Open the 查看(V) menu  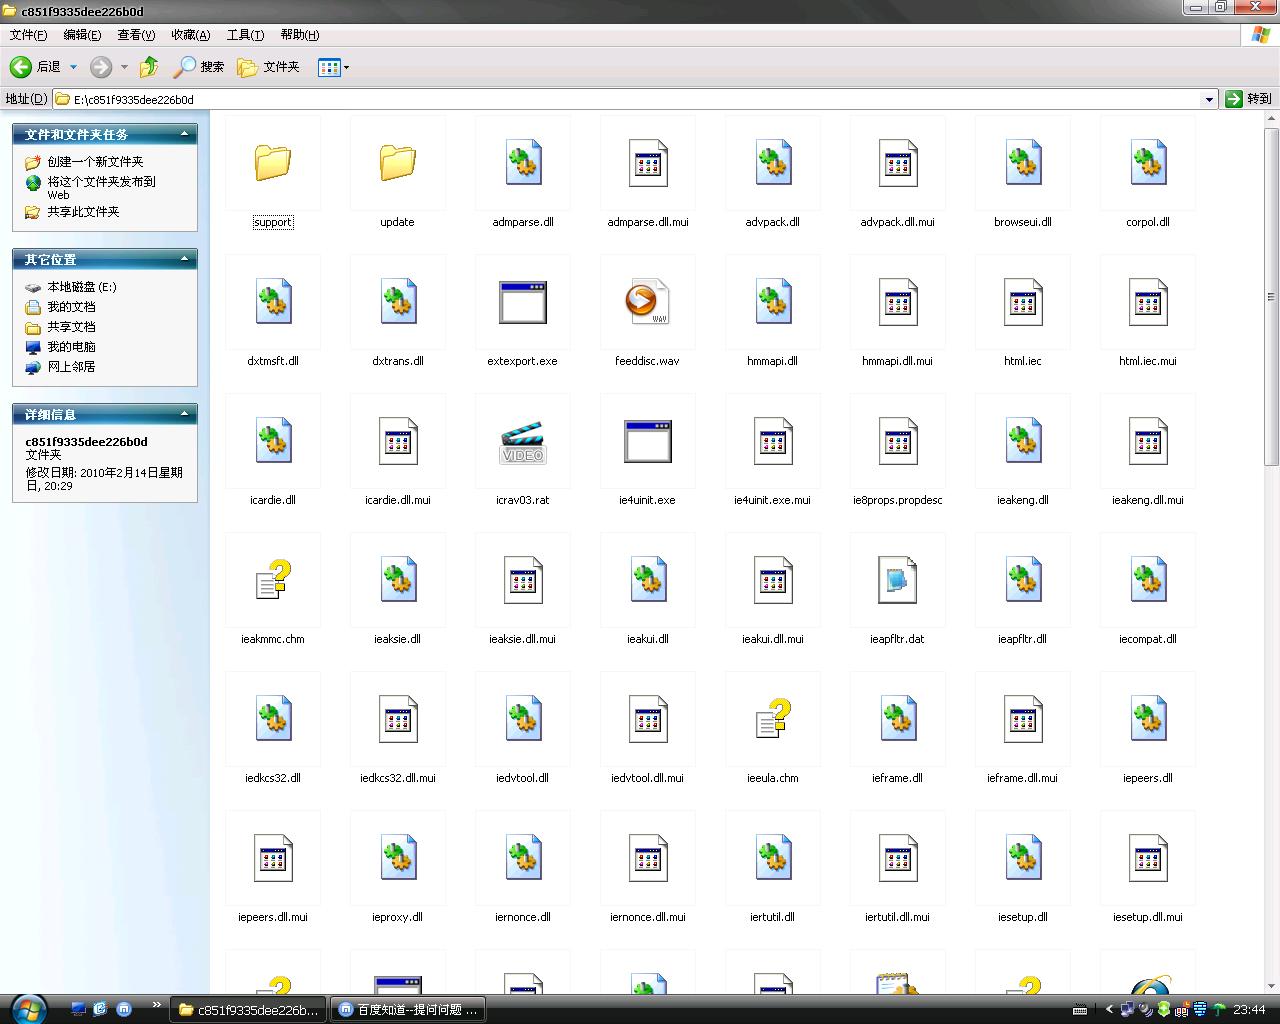click(x=136, y=35)
